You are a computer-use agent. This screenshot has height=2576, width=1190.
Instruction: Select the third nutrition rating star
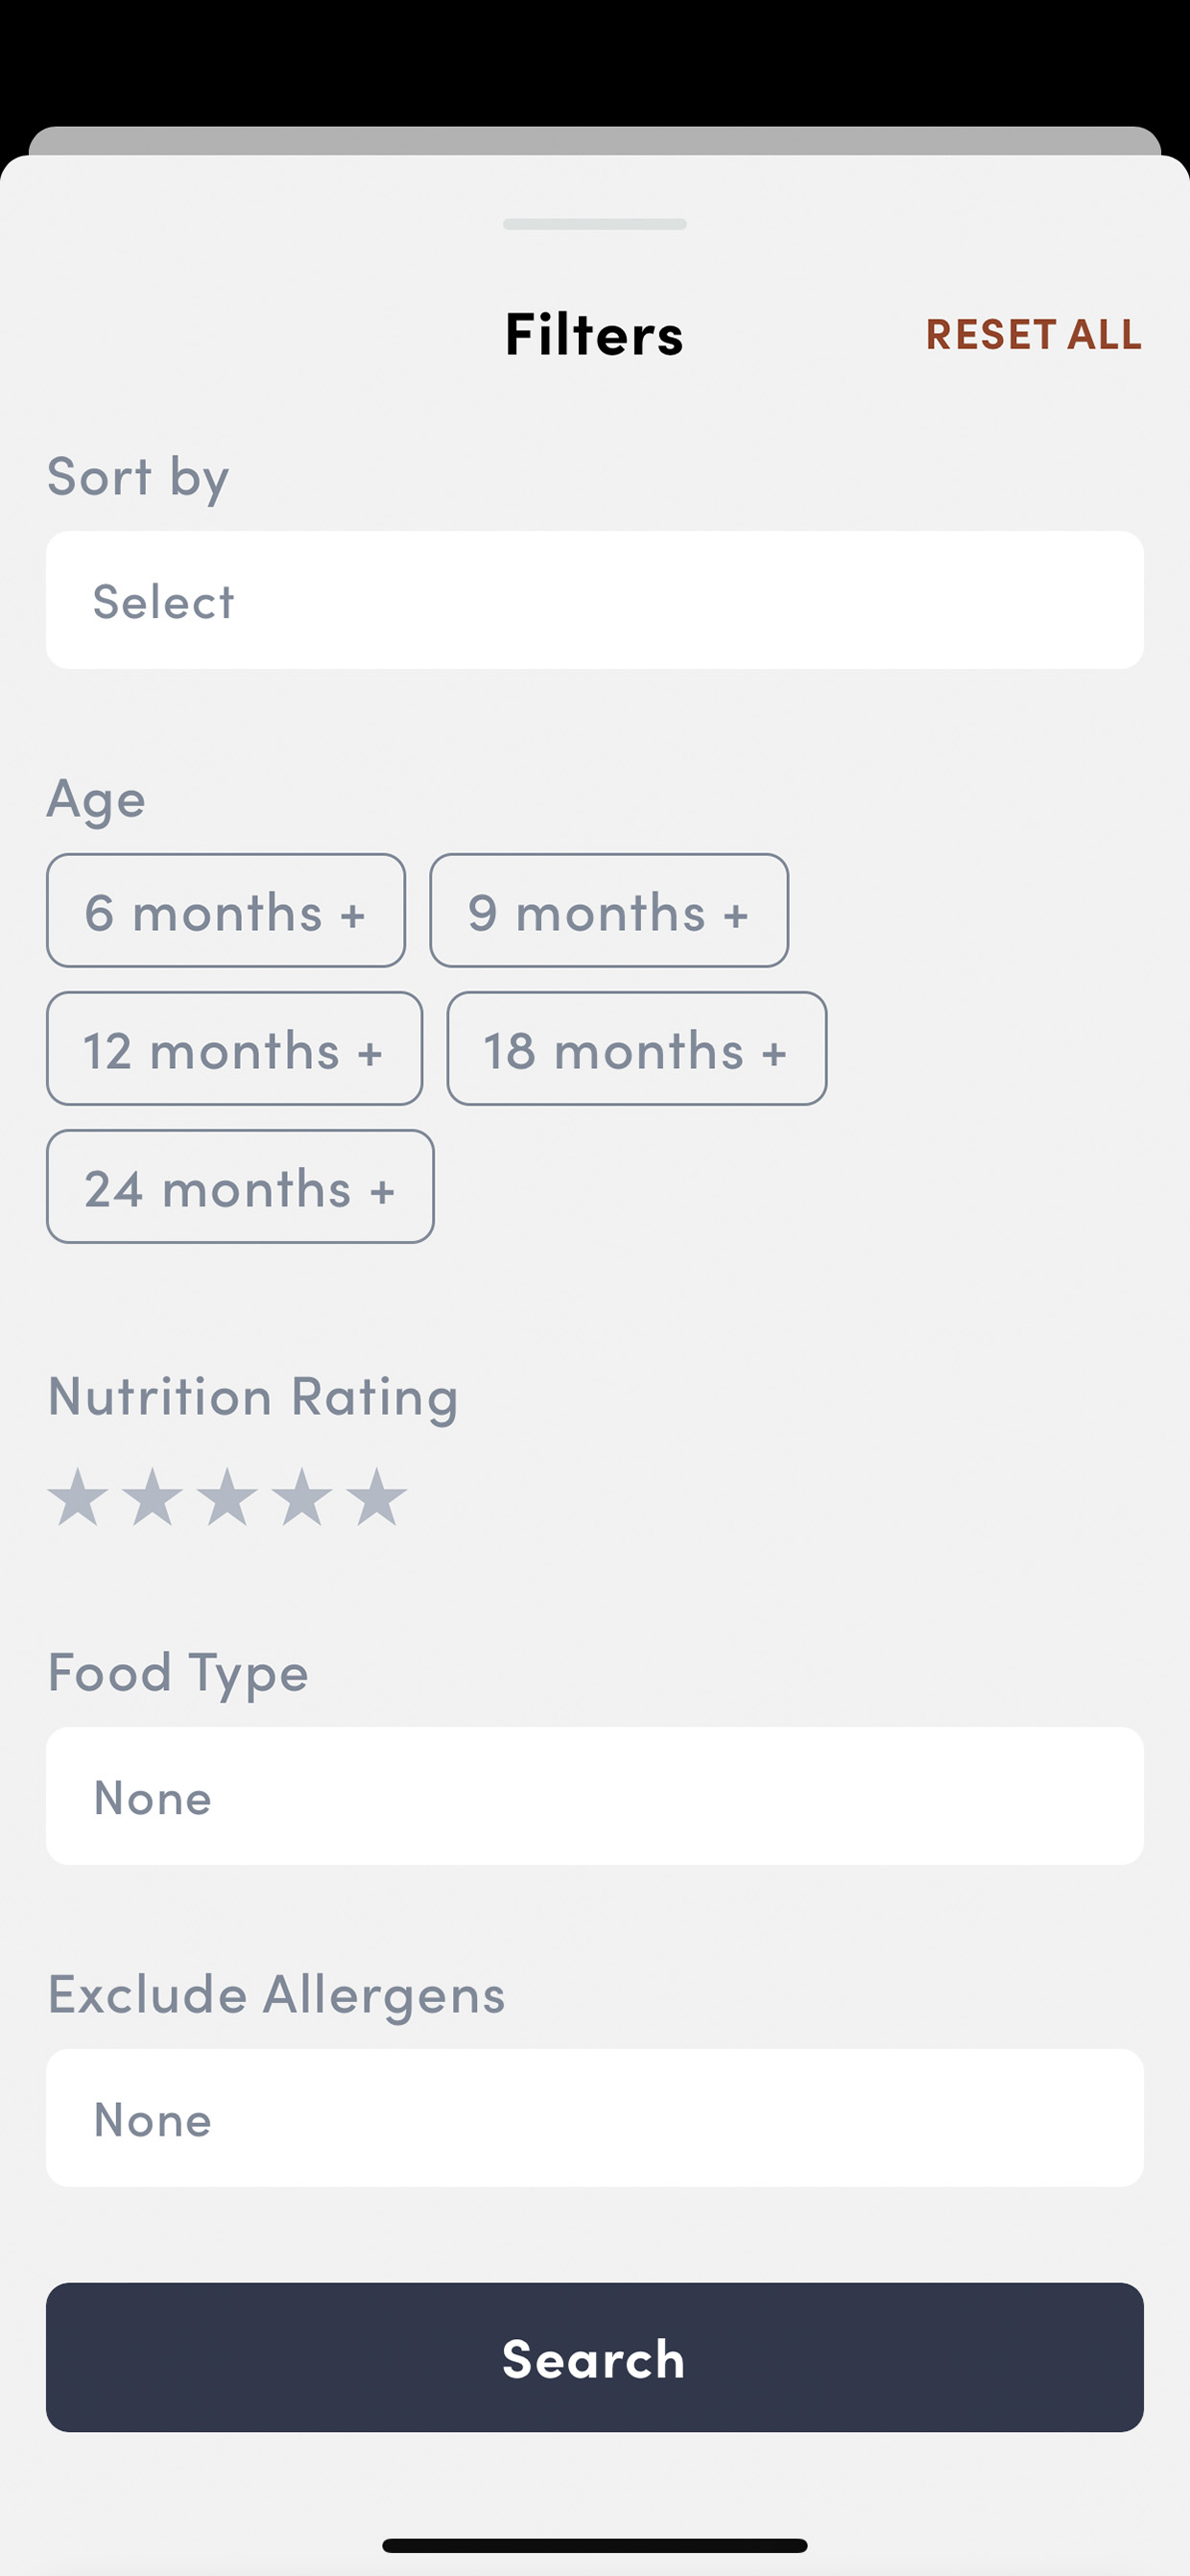pyautogui.click(x=227, y=1497)
